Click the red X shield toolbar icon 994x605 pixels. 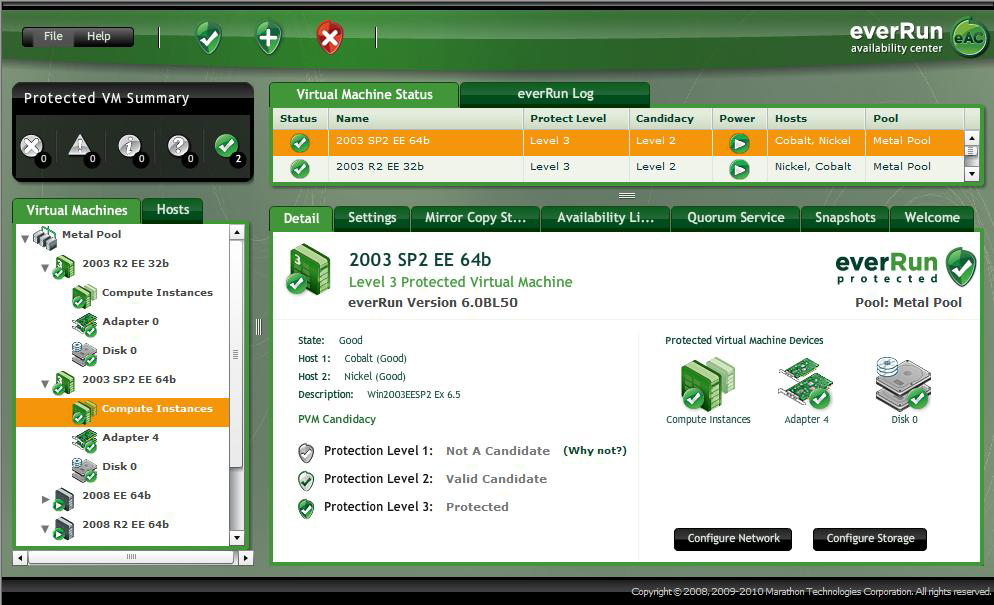tap(330, 37)
